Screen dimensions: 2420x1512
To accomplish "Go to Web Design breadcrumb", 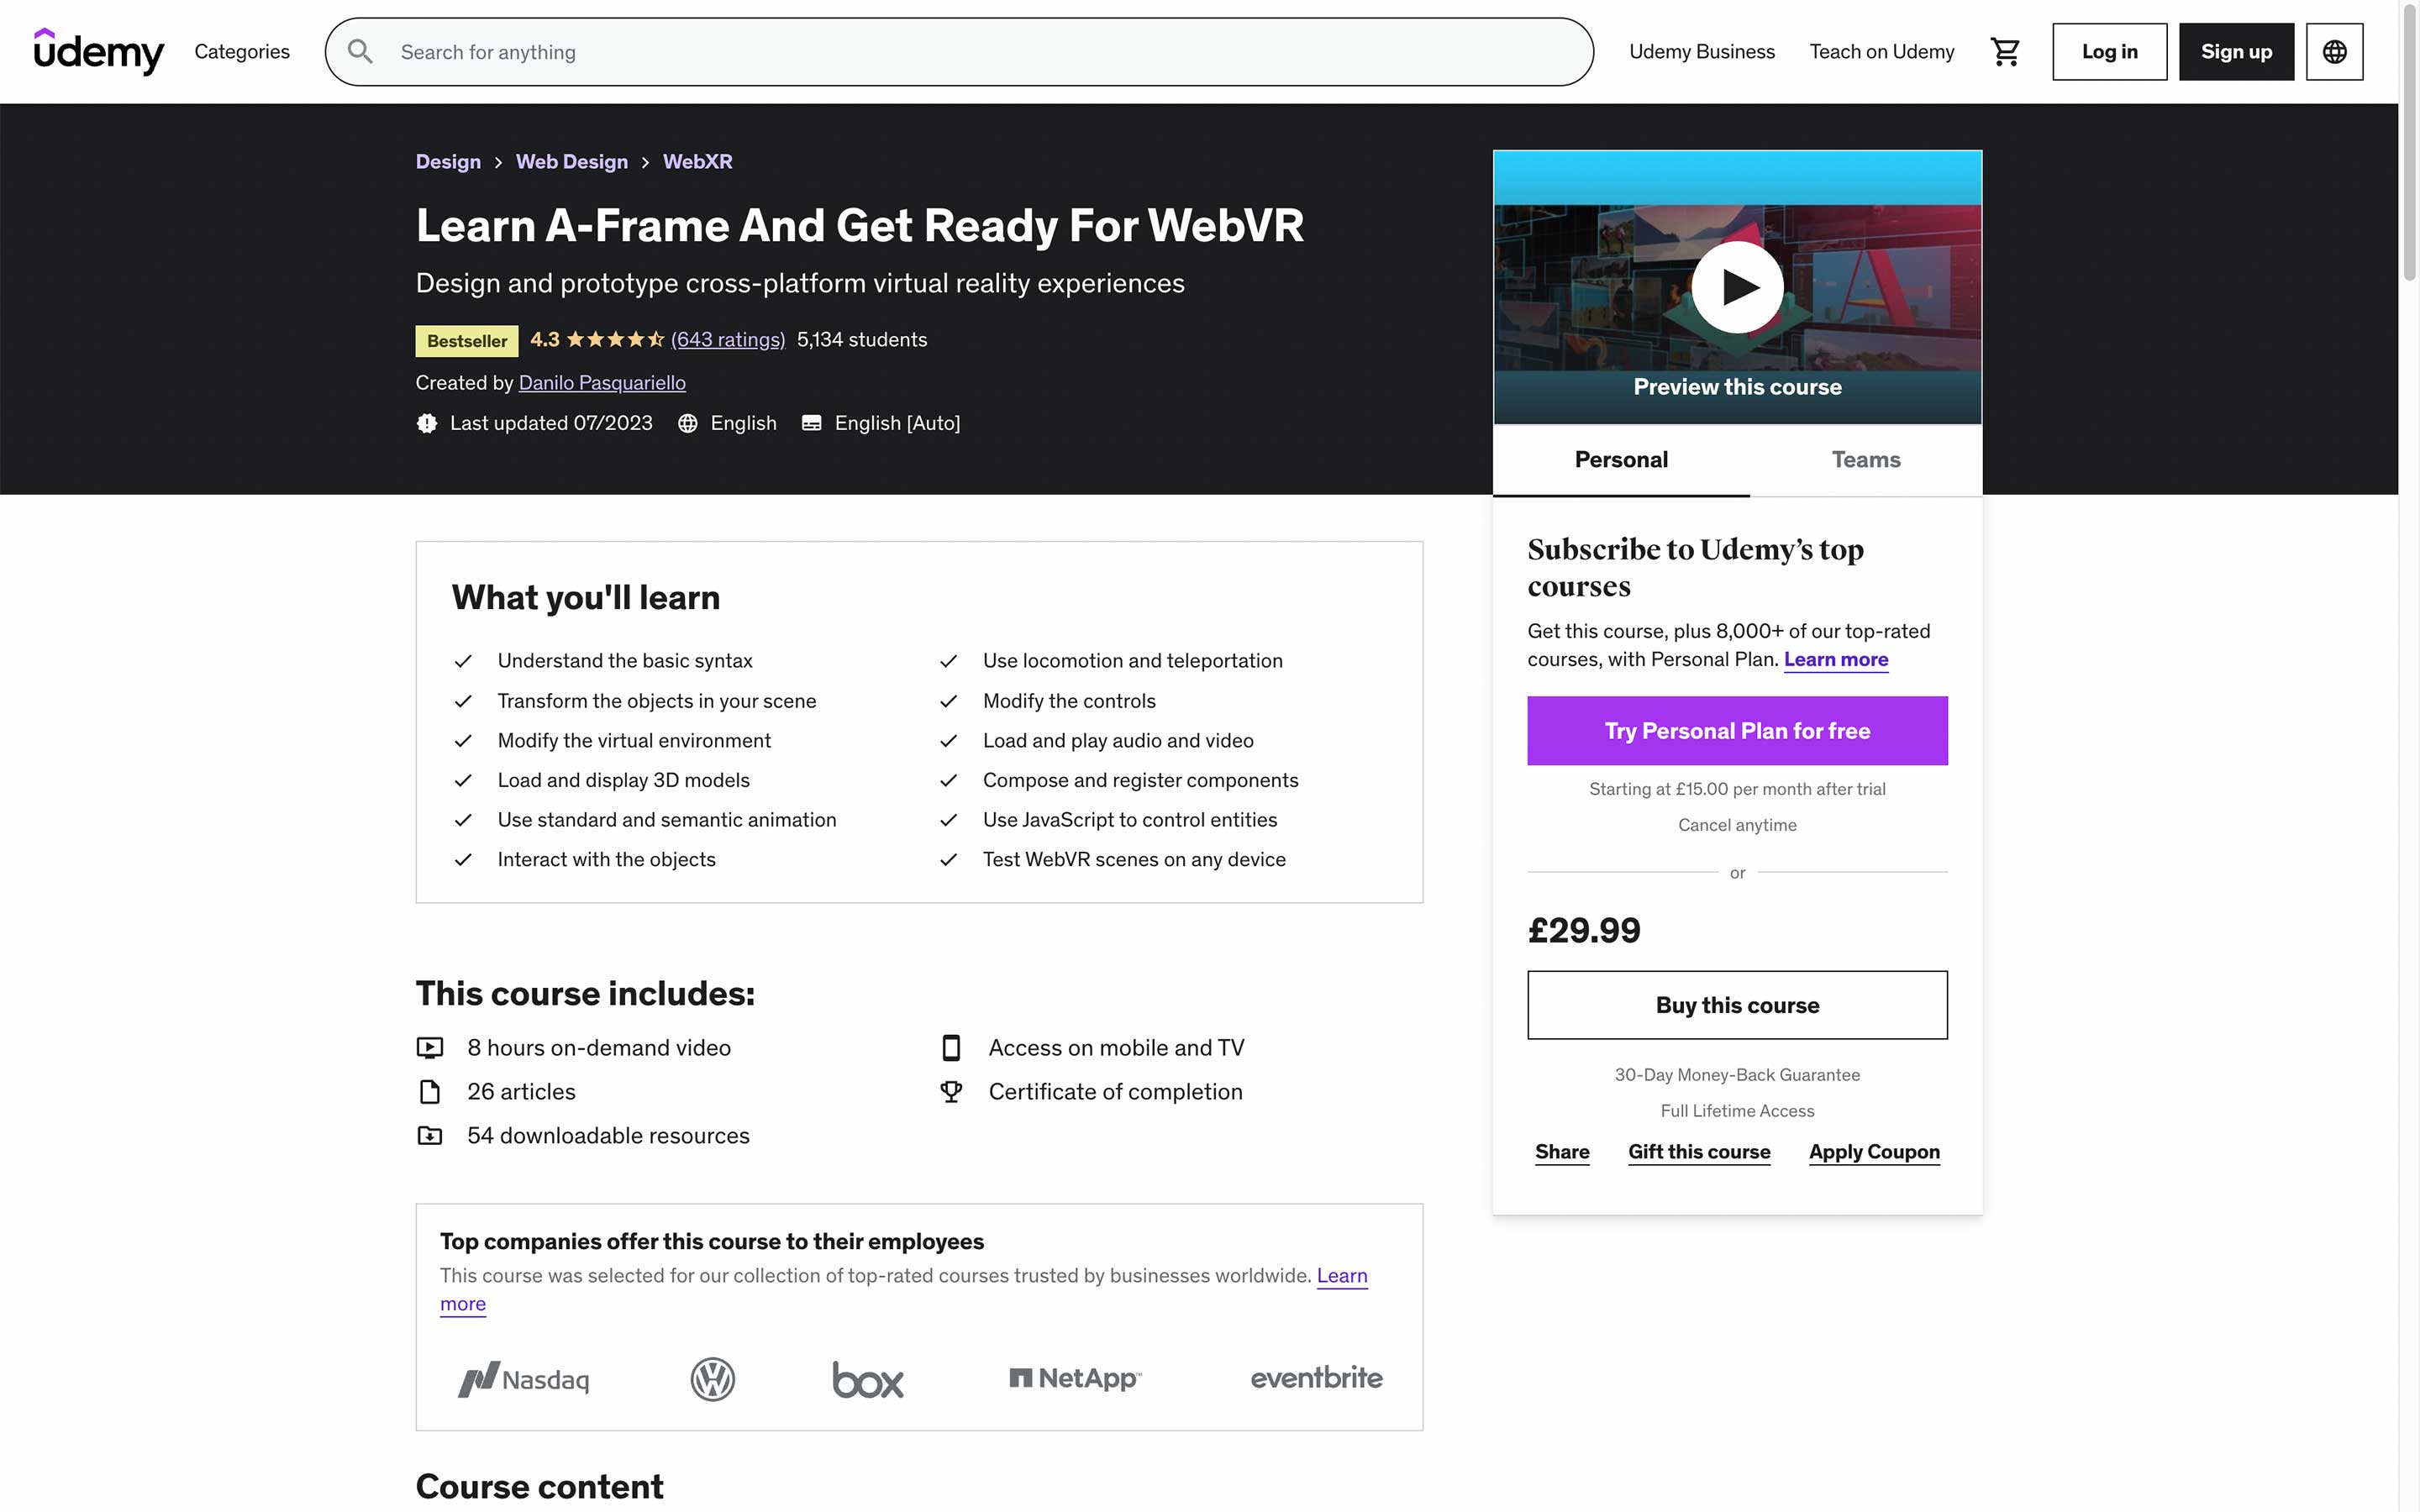I will click(571, 161).
